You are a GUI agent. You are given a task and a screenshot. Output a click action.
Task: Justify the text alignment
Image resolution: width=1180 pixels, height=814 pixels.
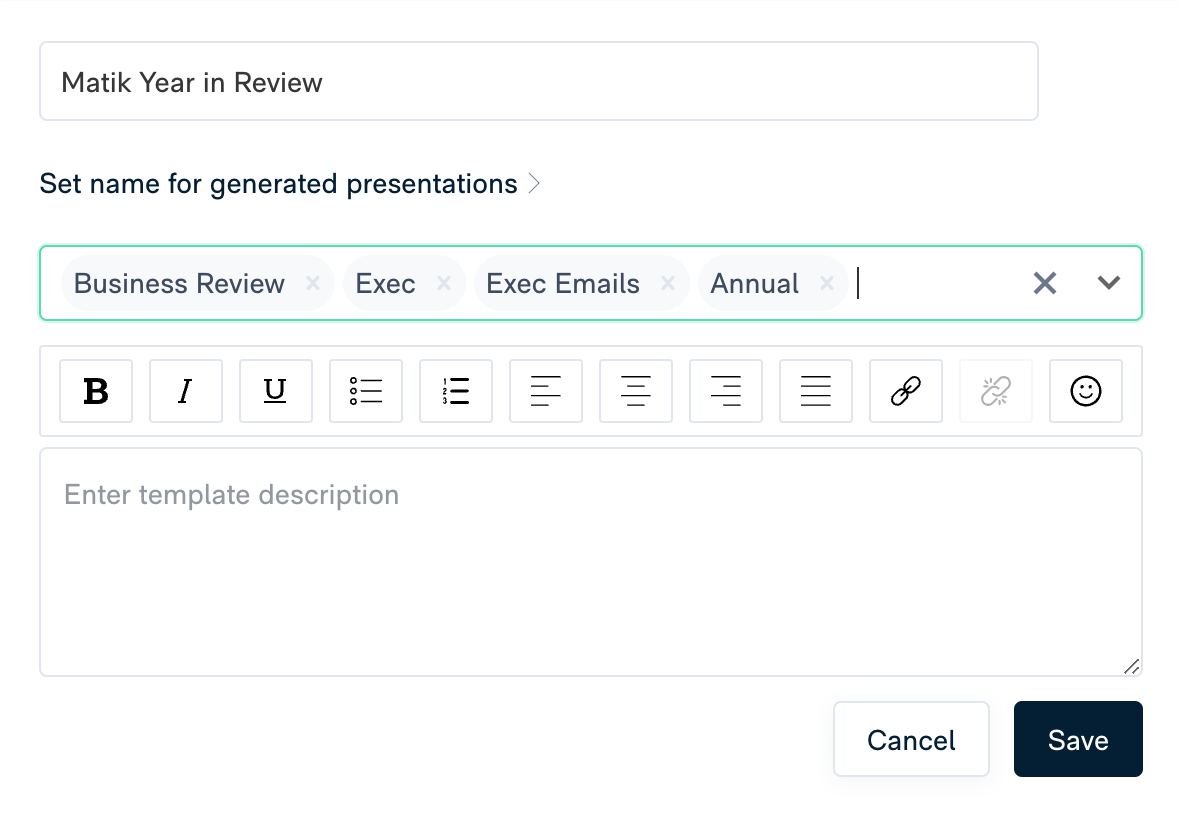coord(816,391)
